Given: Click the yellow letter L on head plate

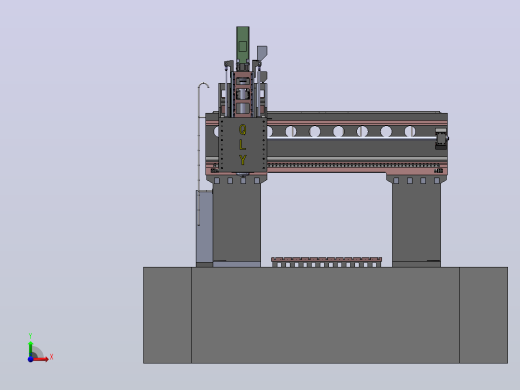Looking at the screenshot, I should point(242,145).
